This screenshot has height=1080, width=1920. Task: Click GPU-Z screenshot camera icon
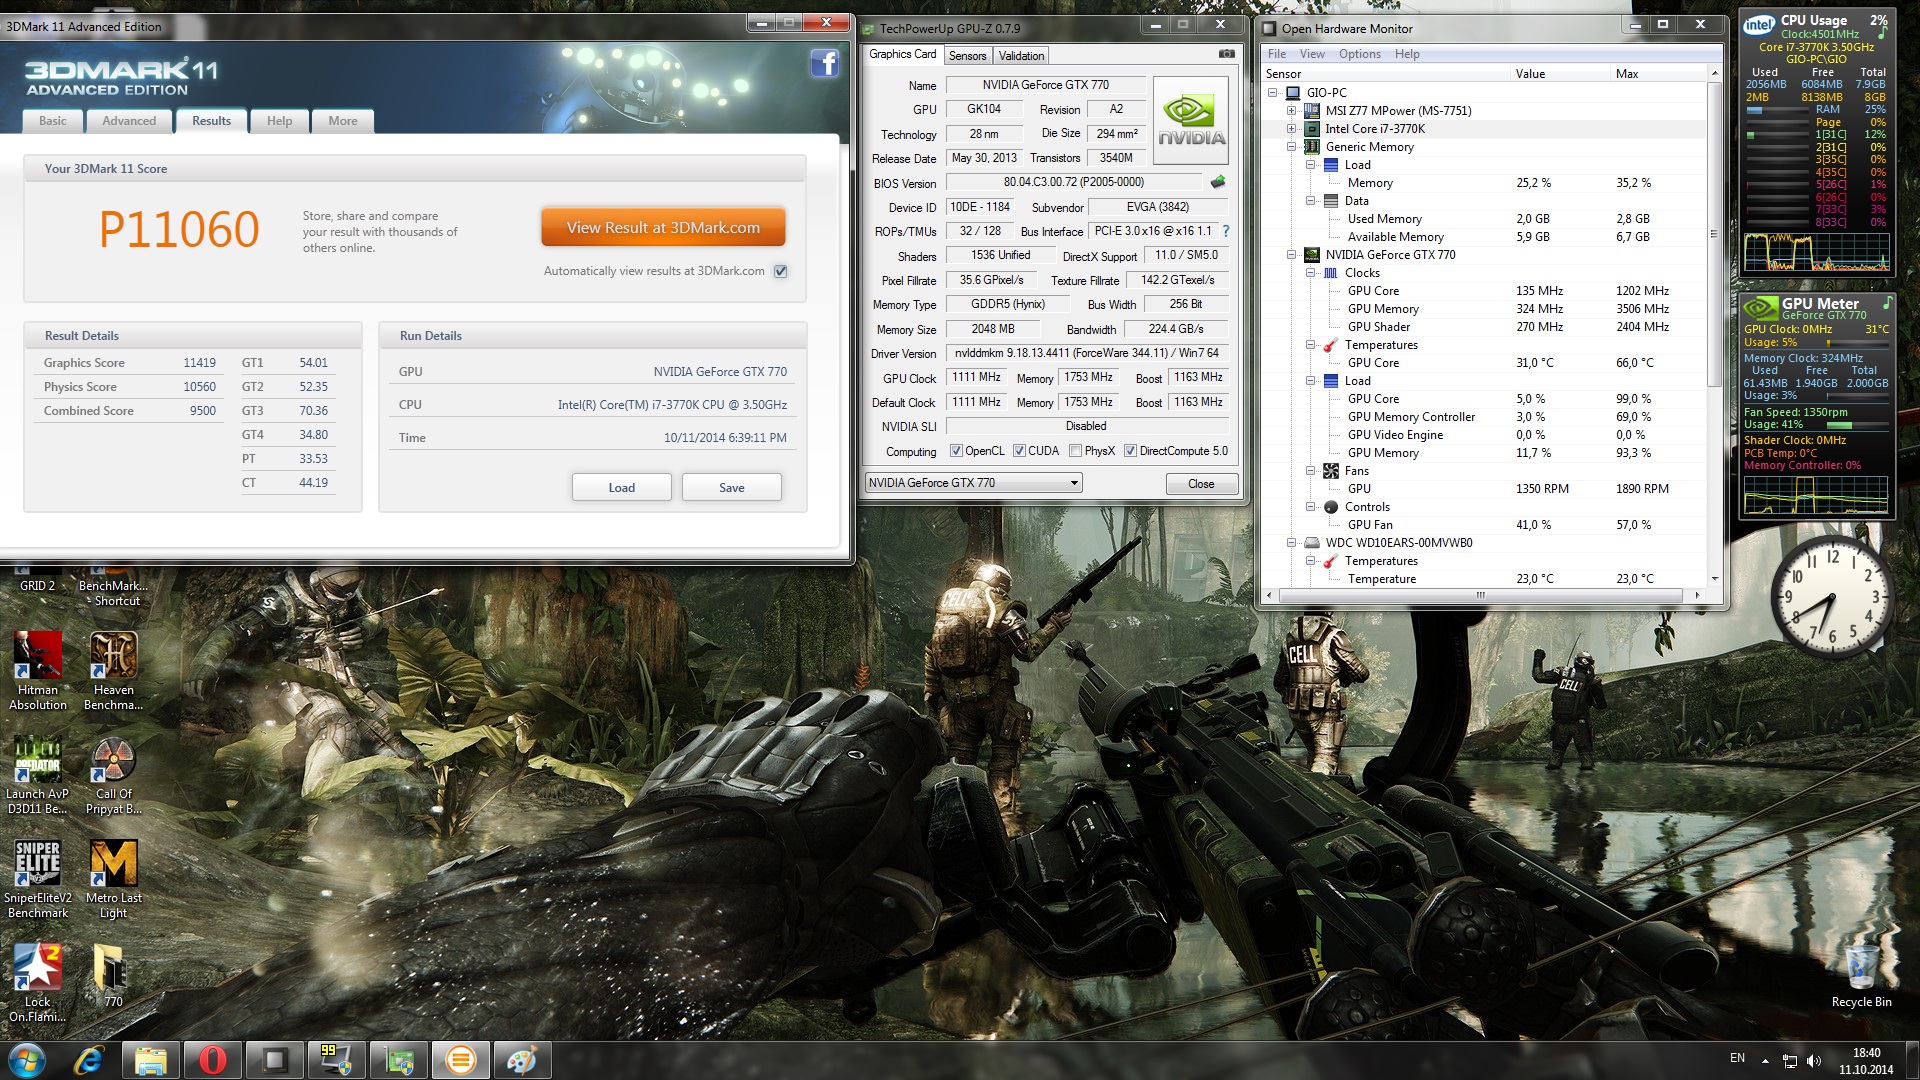pos(1227,54)
